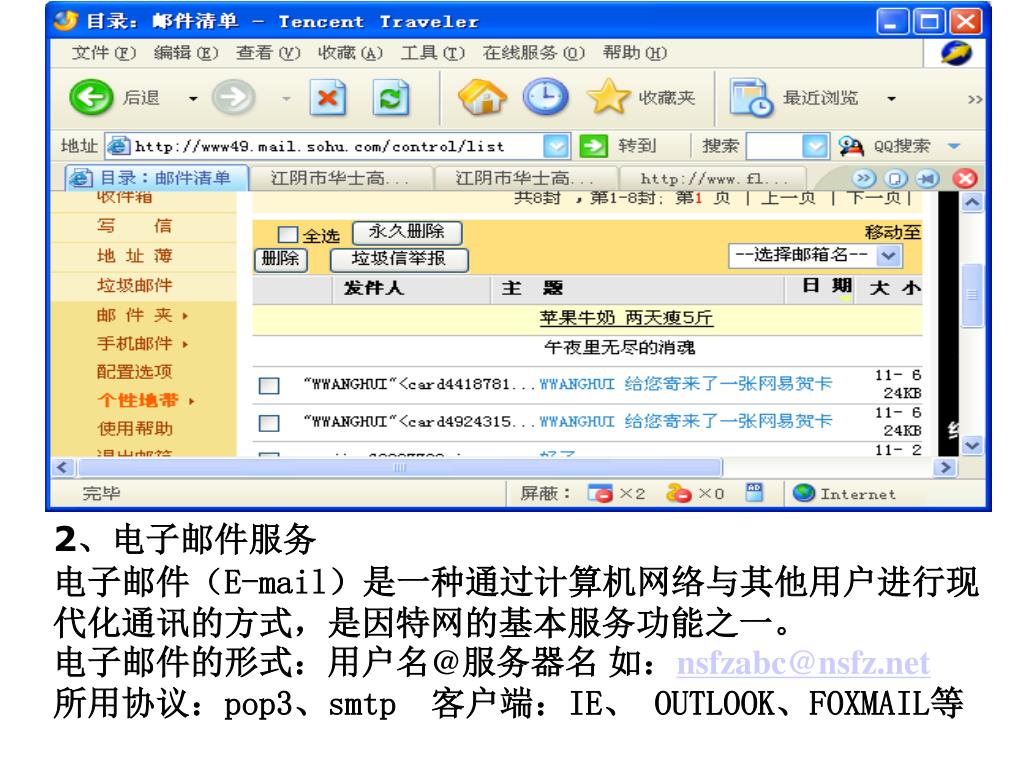This screenshot has width=1024, height=768.
Task: Click the 永久删除 button
Action: [x=407, y=232]
